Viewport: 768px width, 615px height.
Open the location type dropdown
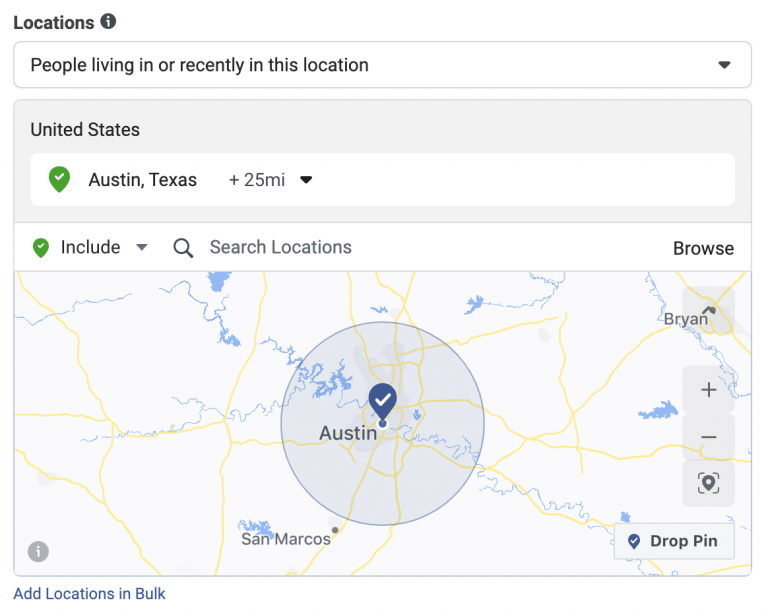point(382,65)
